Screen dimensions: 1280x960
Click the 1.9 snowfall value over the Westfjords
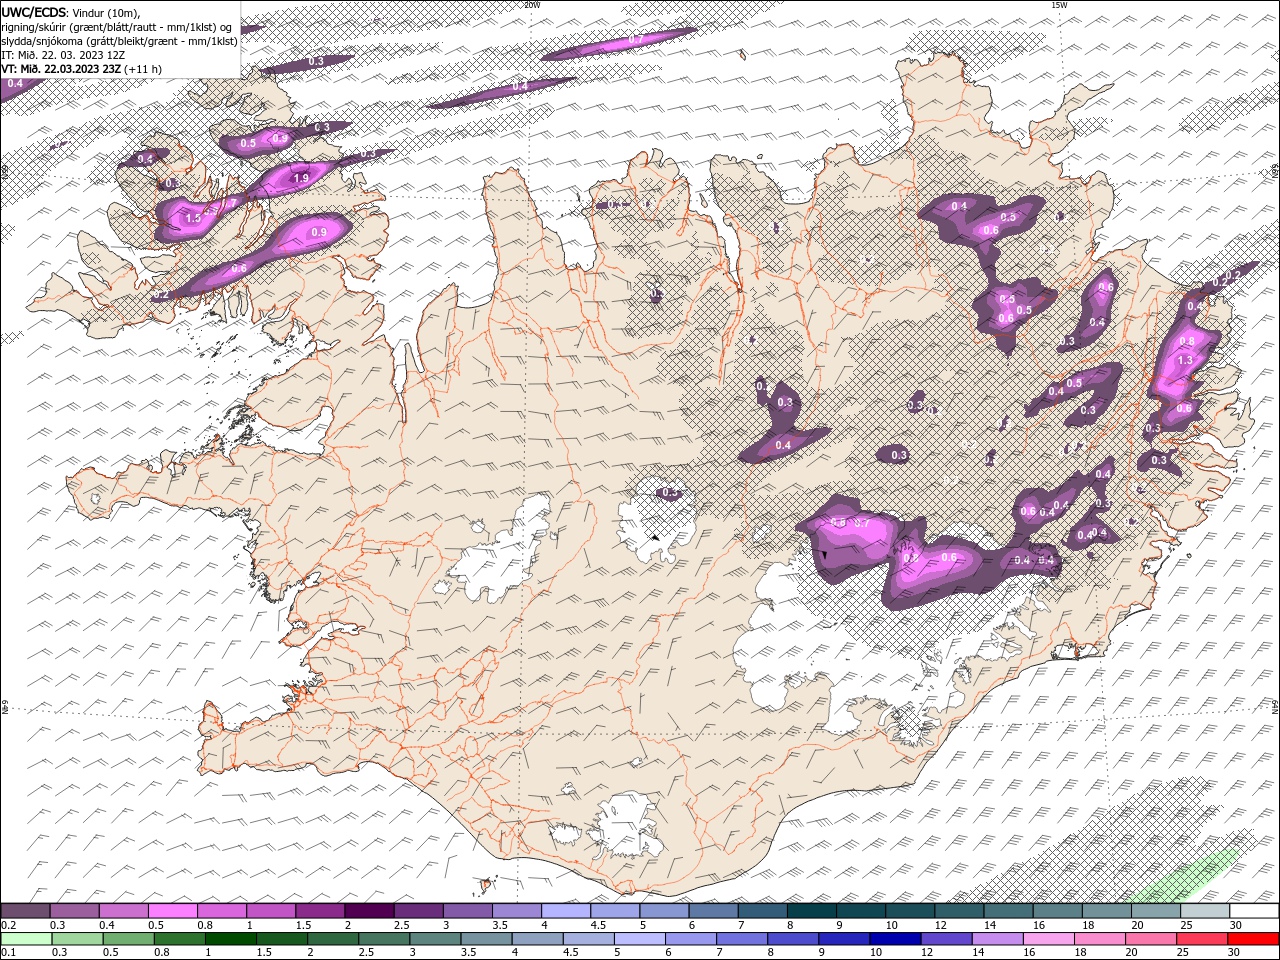click(301, 178)
